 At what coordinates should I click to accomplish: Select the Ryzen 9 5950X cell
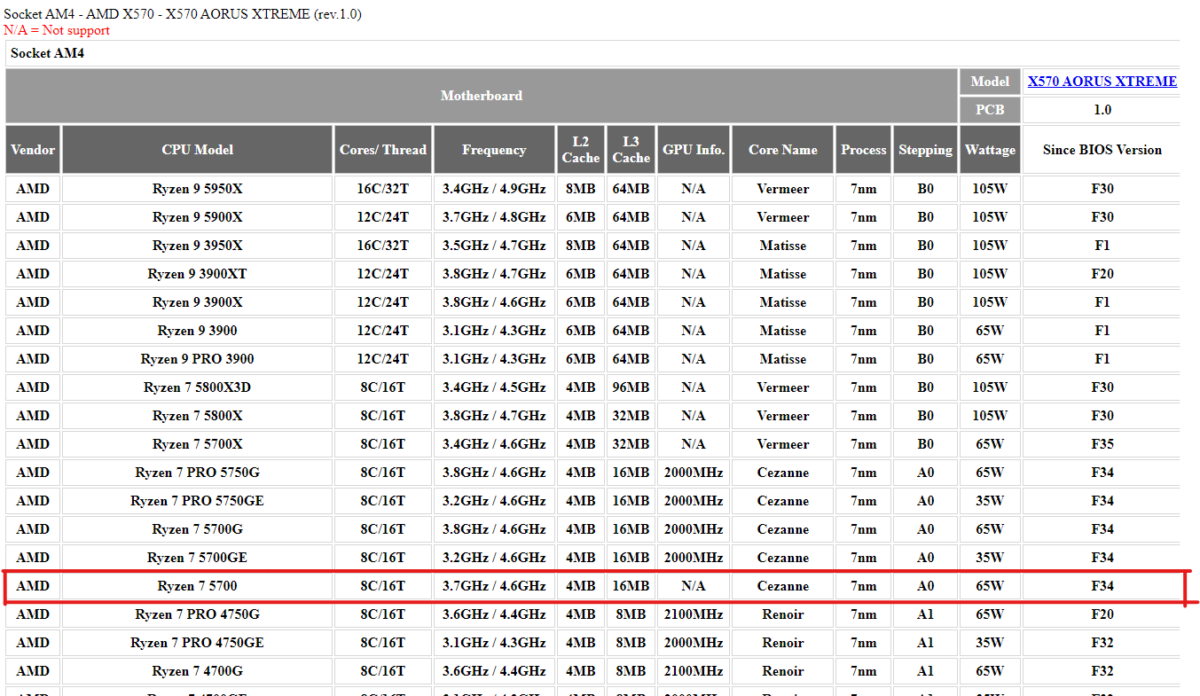[197, 189]
